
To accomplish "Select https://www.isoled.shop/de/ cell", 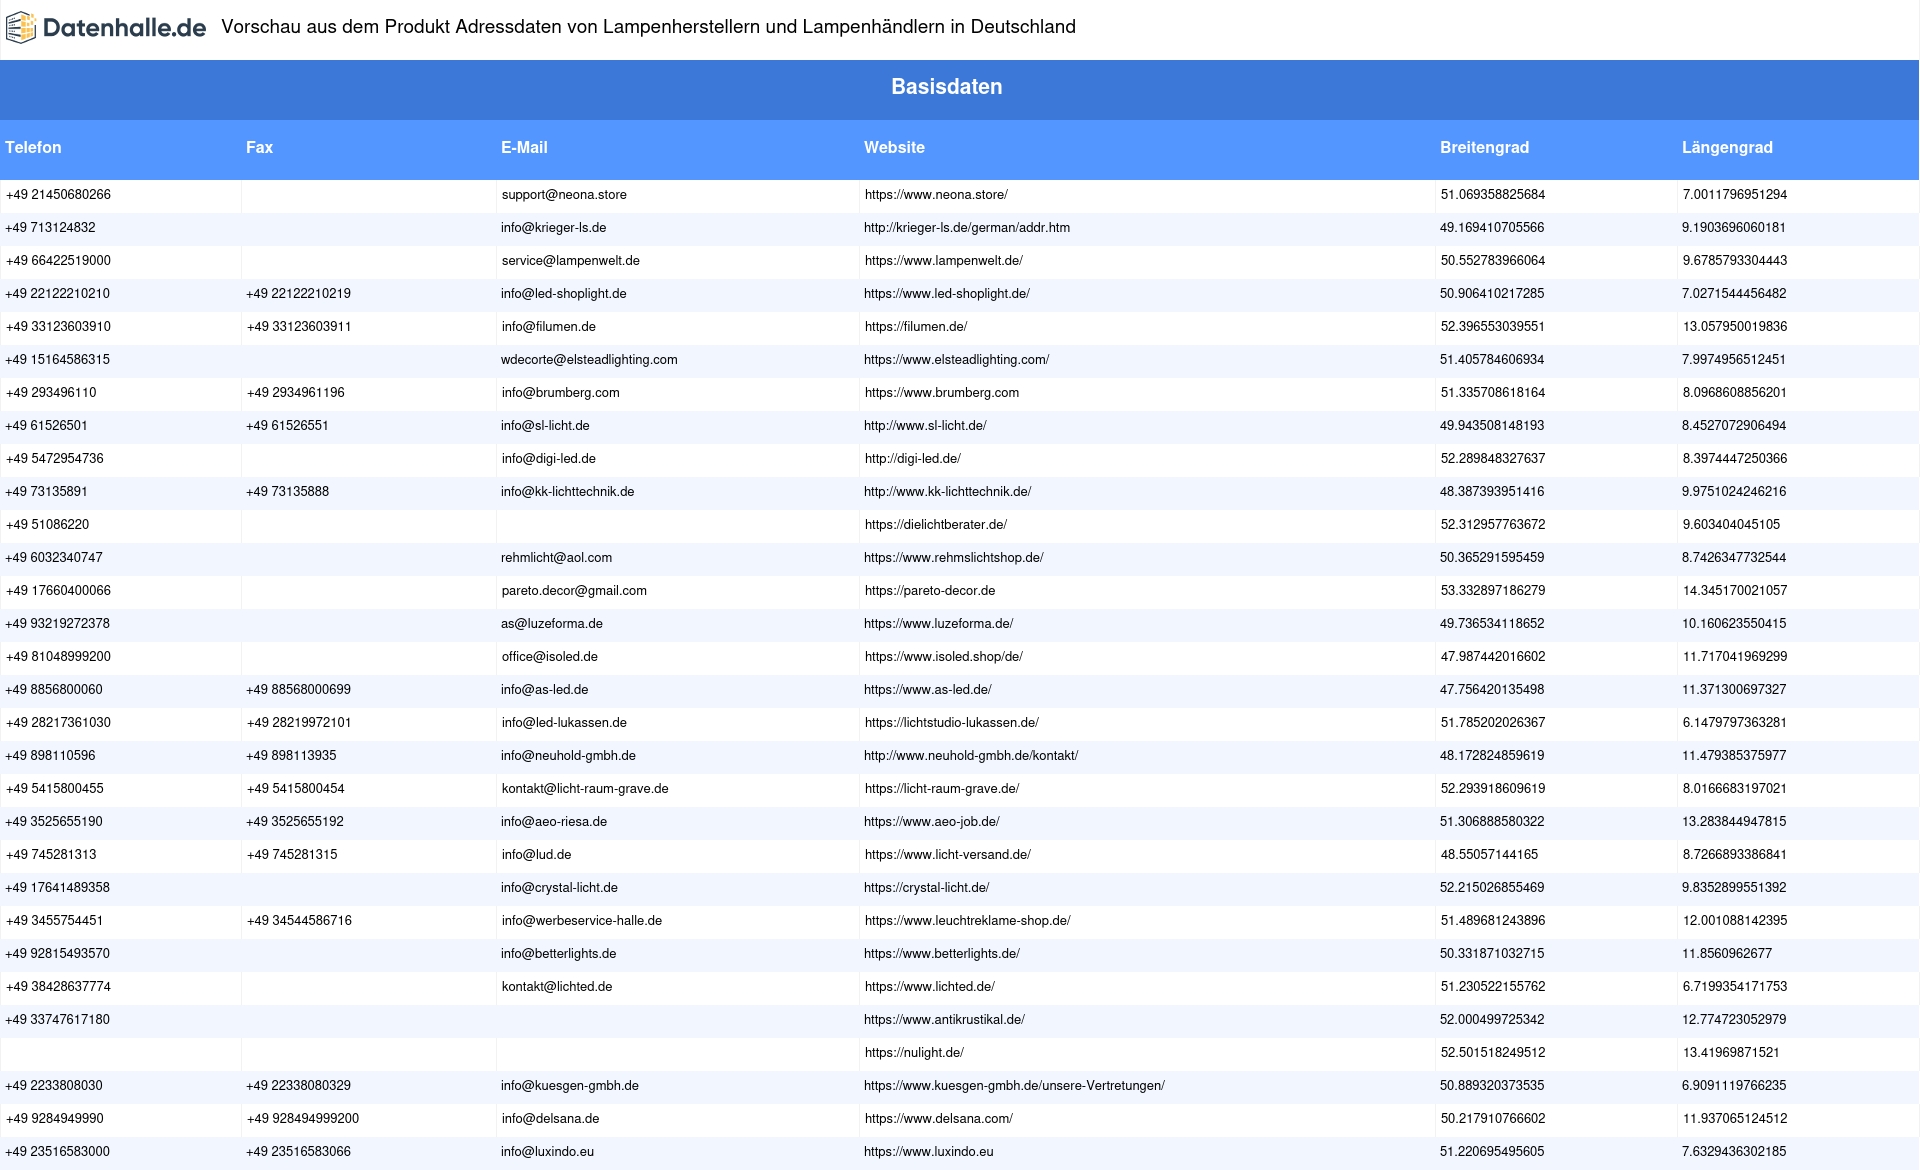I will pos(944,657).
